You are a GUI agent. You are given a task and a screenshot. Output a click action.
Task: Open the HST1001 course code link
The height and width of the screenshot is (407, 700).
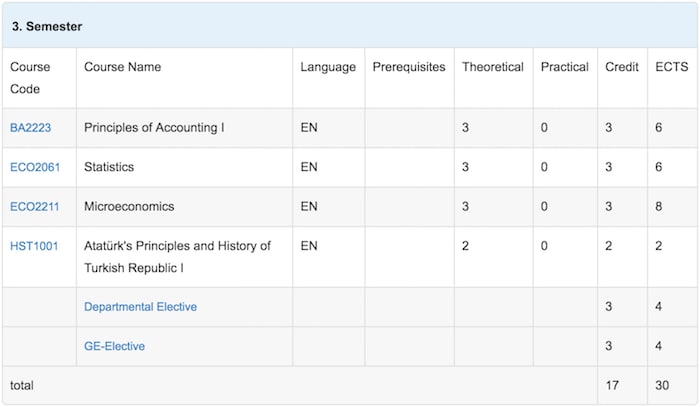(34, 246)
